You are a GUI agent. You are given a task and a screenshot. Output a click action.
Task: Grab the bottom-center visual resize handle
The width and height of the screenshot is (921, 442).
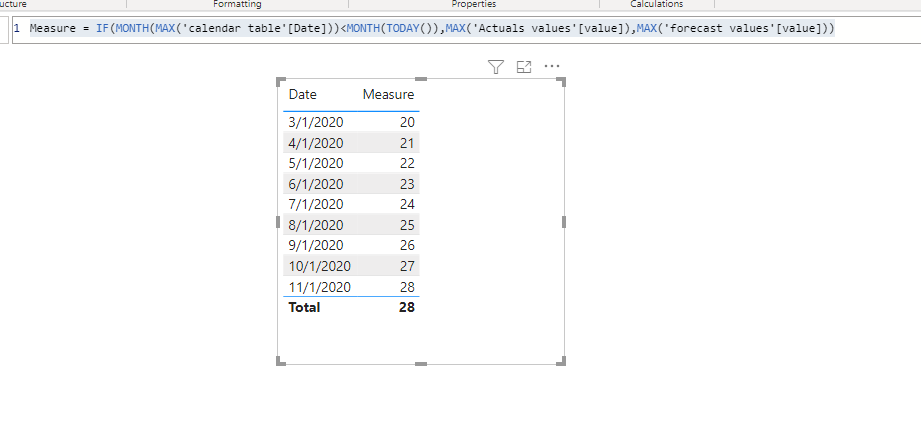tap(421, 364)
